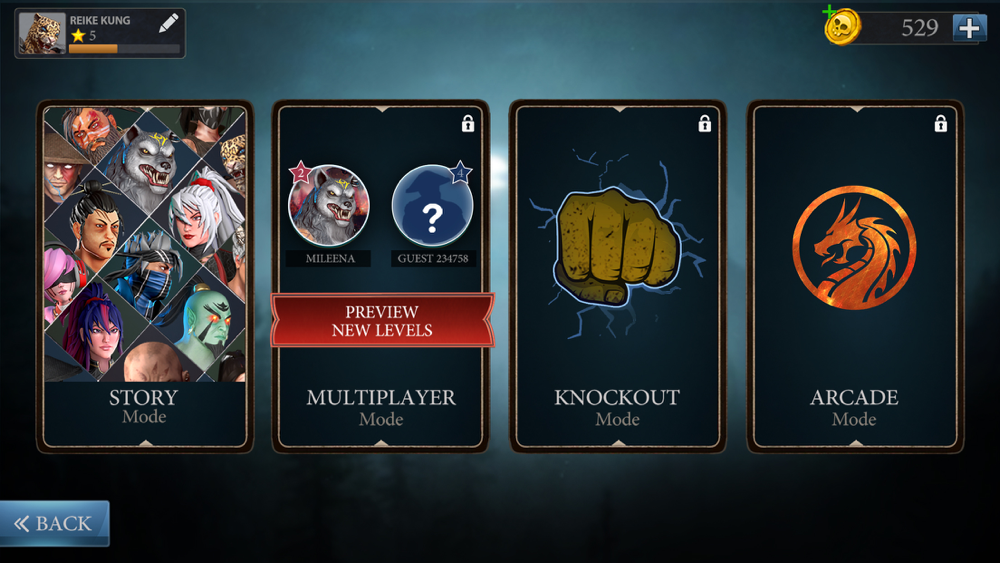Click the lock icon on Multiplayer card
The height and width of the screenshot is (563, 1000).
468,123
